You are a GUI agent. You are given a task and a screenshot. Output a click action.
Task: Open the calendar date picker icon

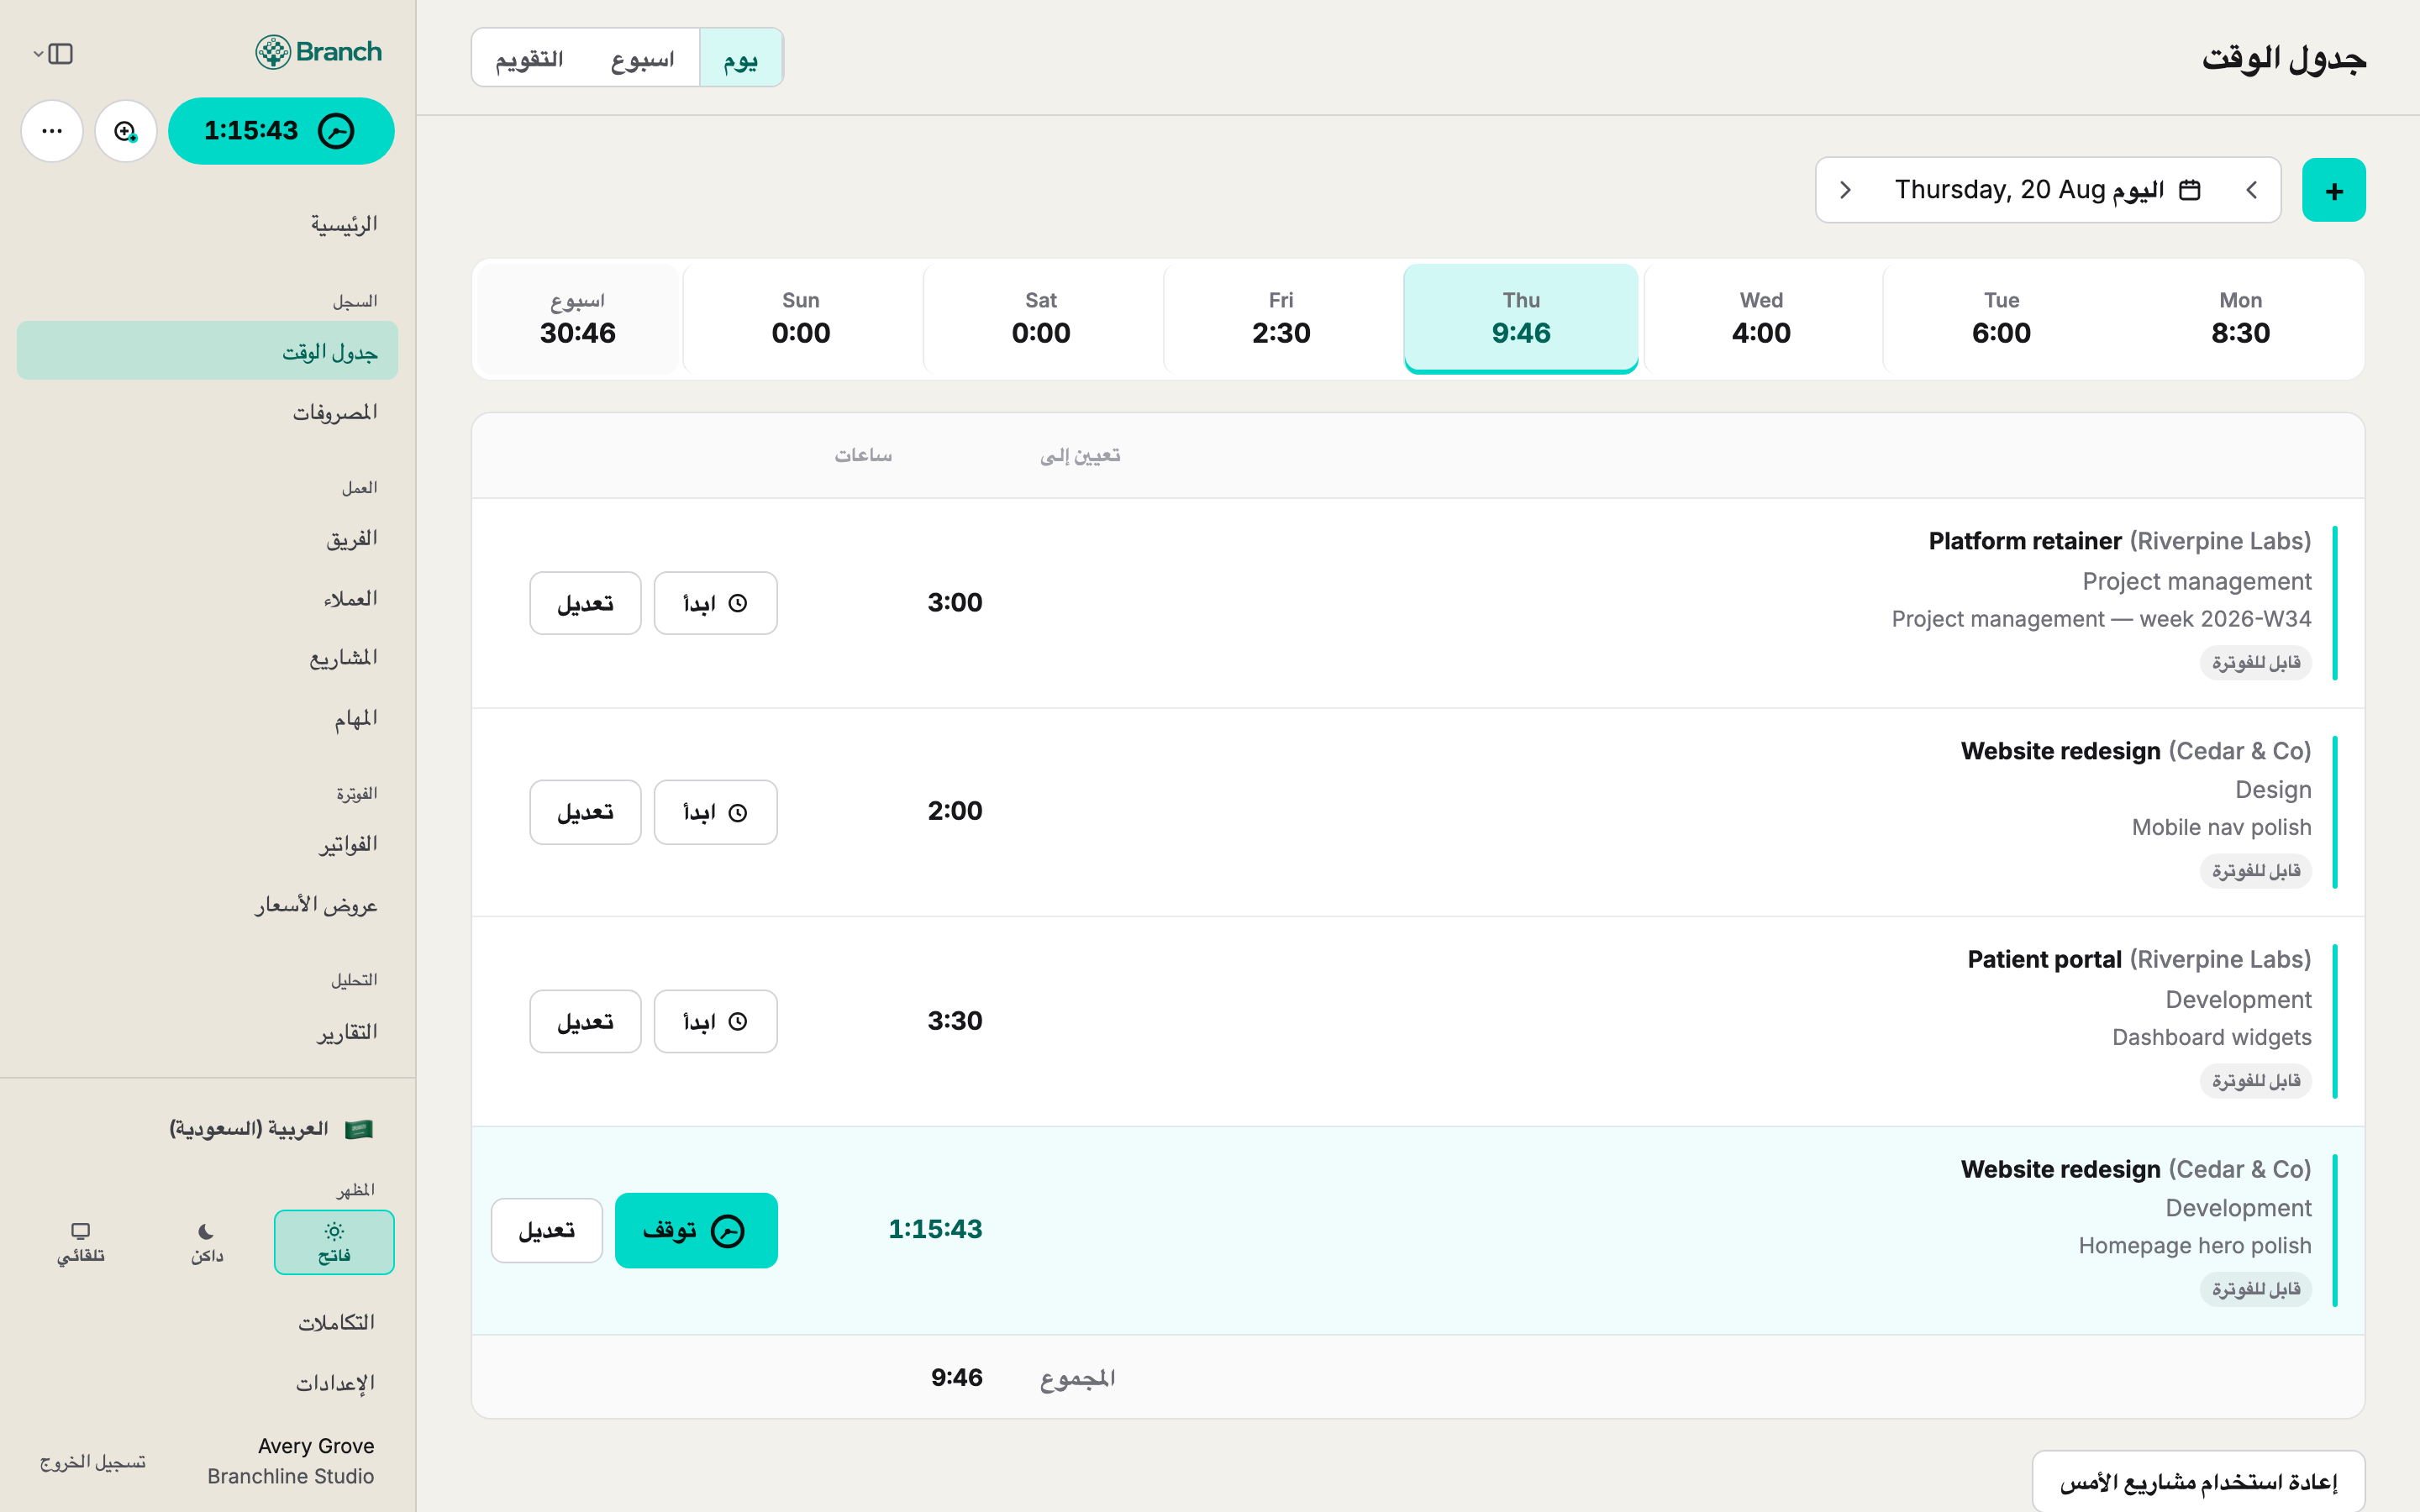pyautogui.click(x=2190, y=190)
